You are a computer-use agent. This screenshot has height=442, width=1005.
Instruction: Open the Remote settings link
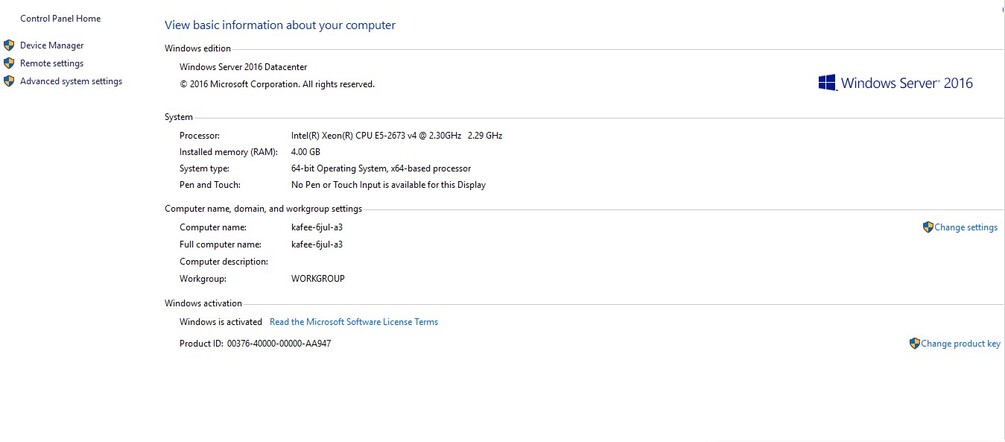point(52,63)
